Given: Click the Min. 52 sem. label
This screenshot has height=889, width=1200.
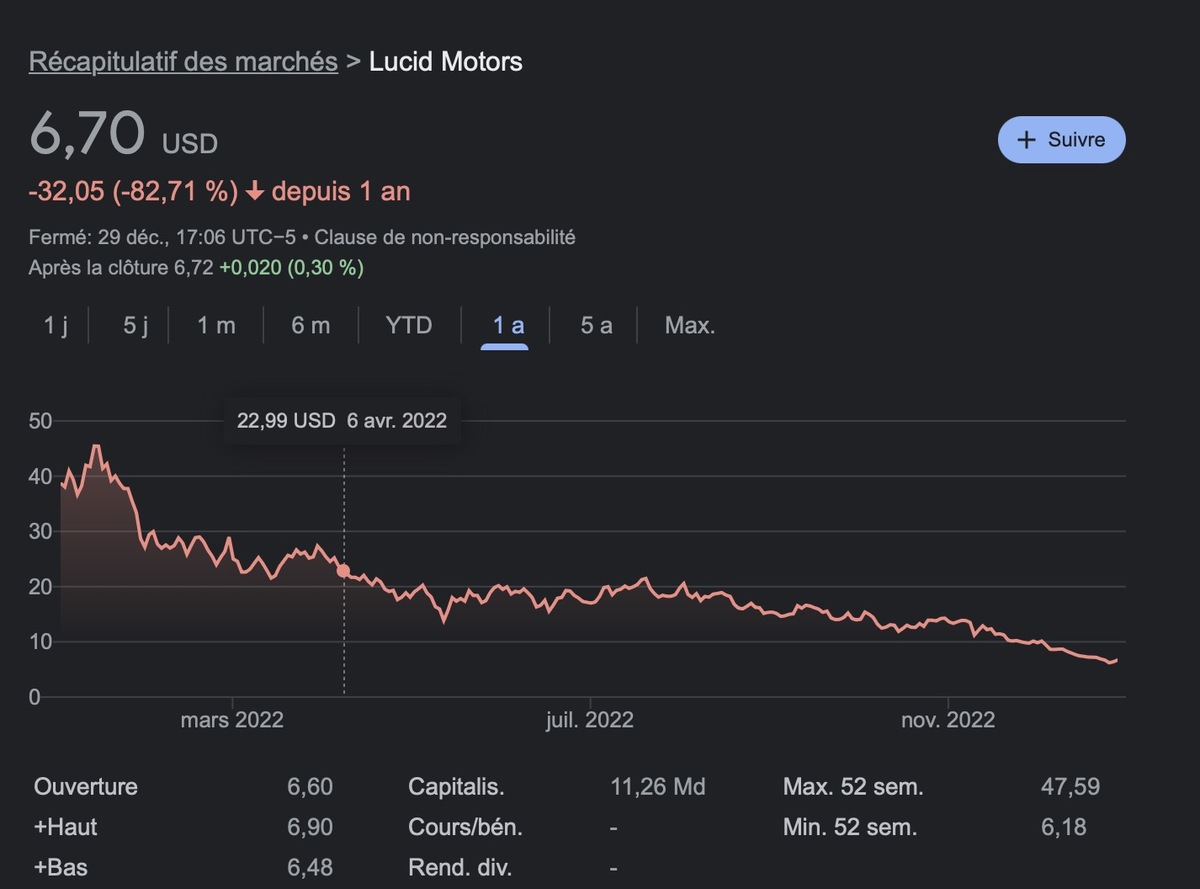Looking at the screenshot, I should click(850, 827).
